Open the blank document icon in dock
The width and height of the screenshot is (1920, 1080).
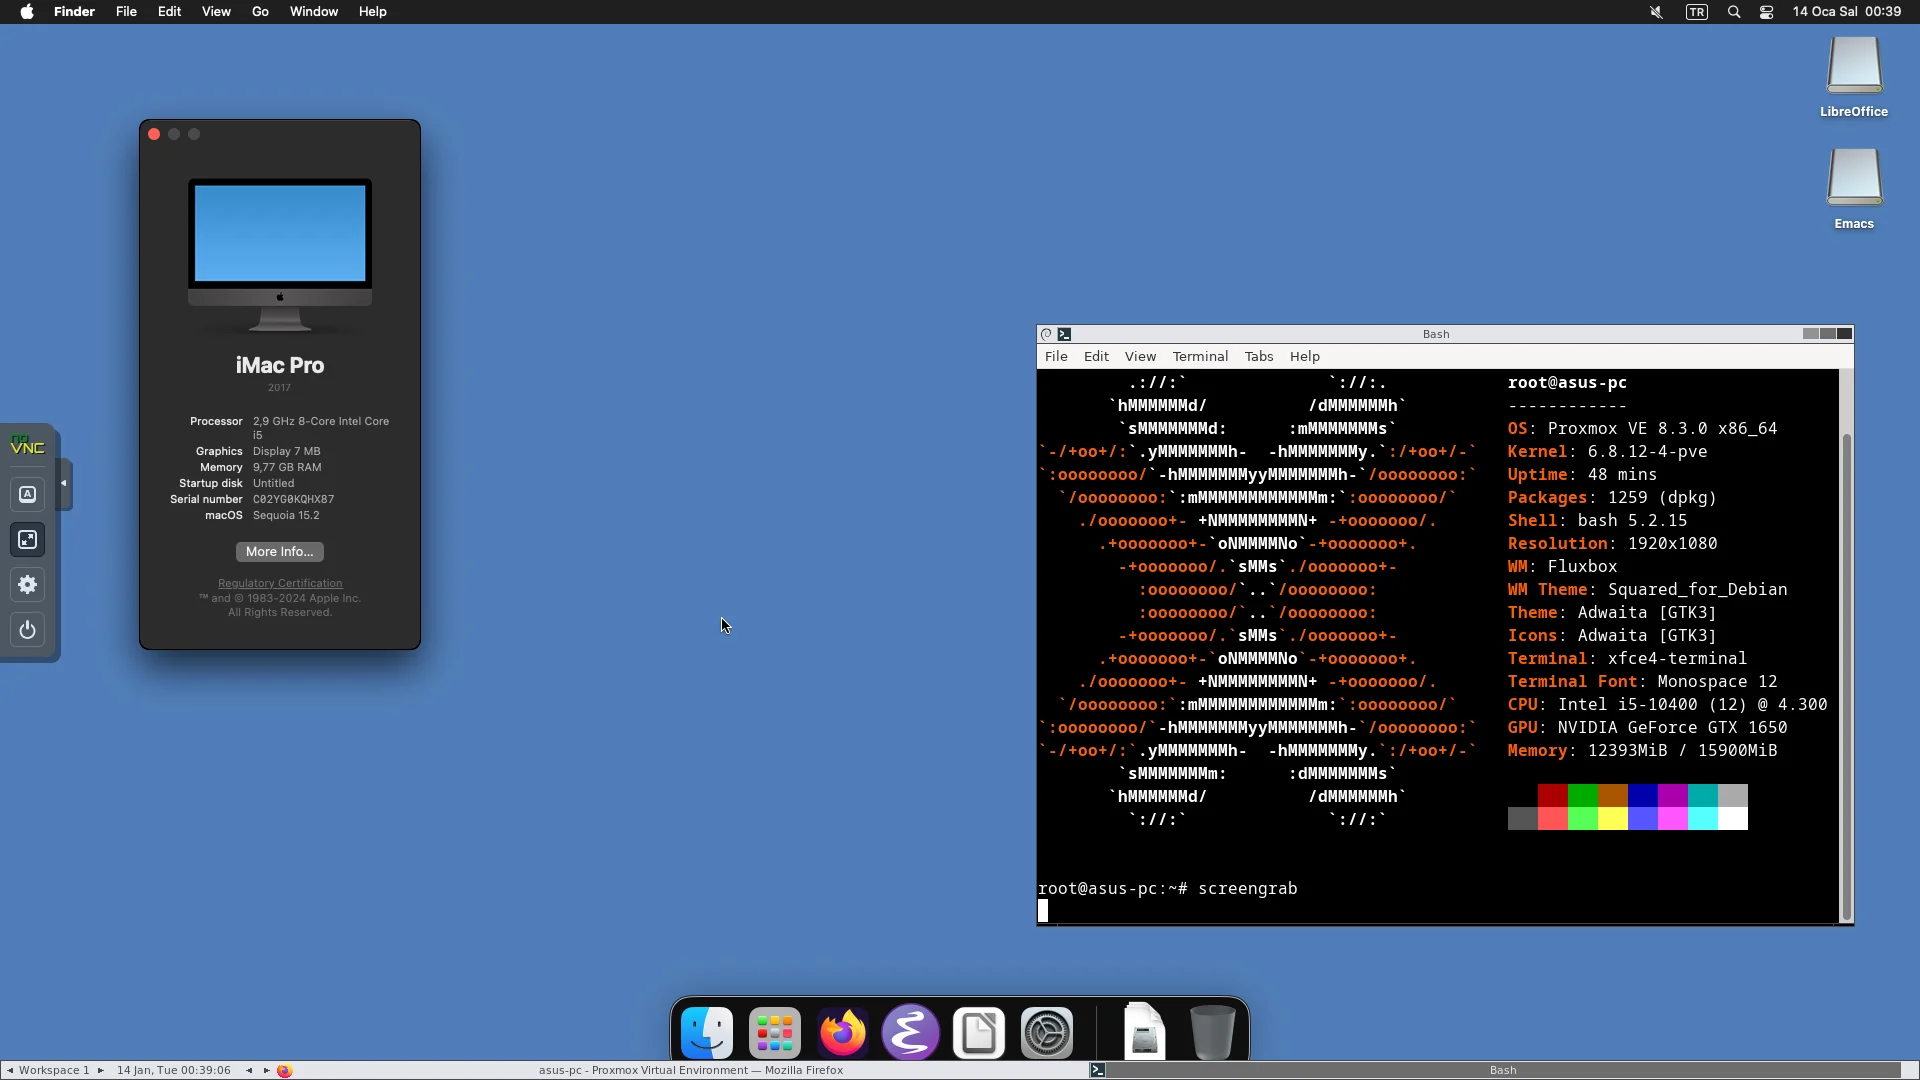(x=979, y=1032)
